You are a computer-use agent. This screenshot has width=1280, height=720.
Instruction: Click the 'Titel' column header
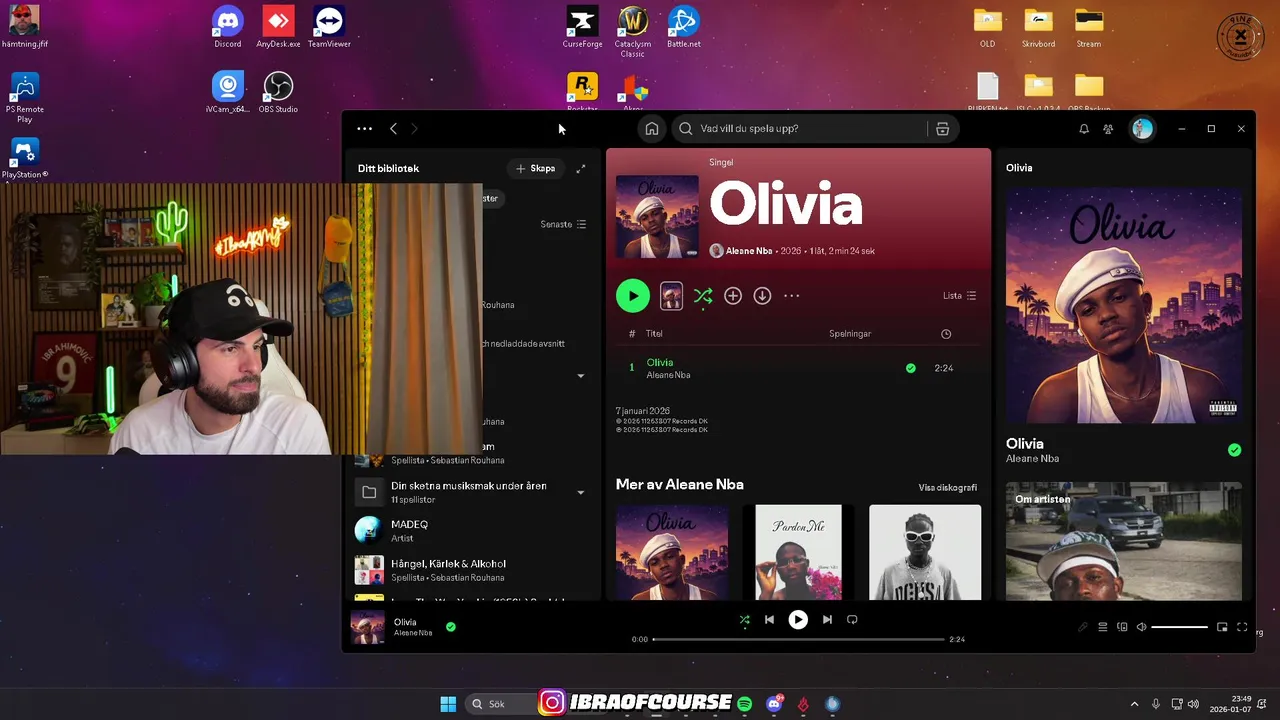654,334
